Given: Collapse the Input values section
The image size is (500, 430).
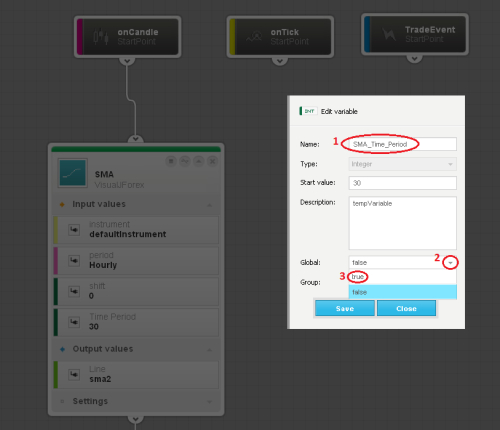Looking at the screenshot, I should 209,205.
